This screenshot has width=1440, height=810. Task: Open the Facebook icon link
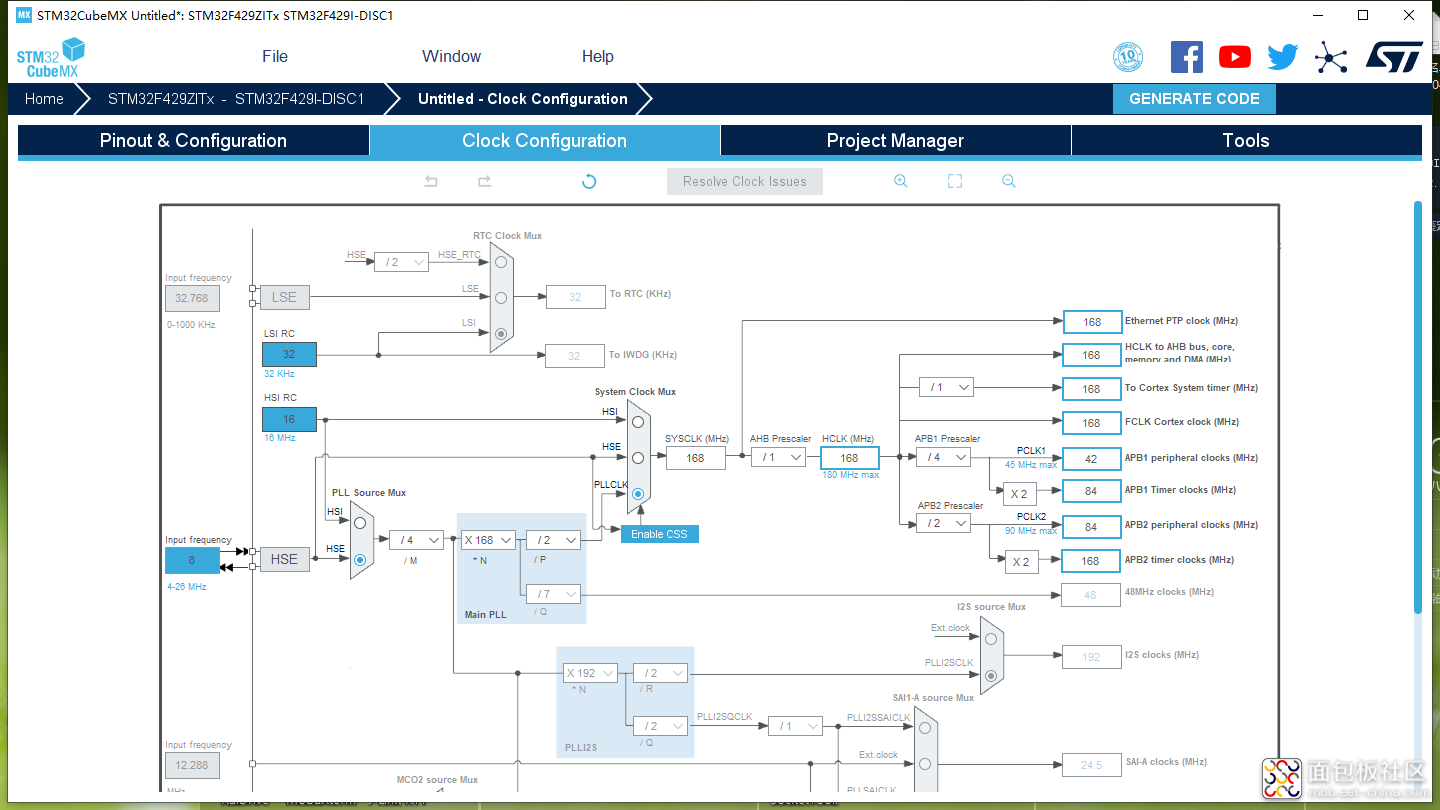click(1187, 57)
